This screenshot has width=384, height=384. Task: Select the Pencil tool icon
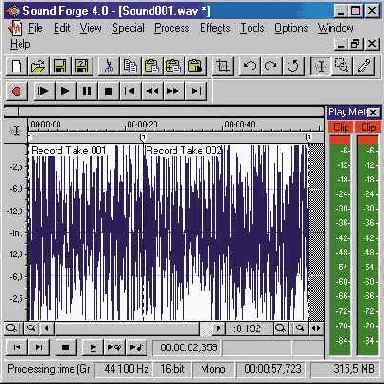tap(364, 66)
